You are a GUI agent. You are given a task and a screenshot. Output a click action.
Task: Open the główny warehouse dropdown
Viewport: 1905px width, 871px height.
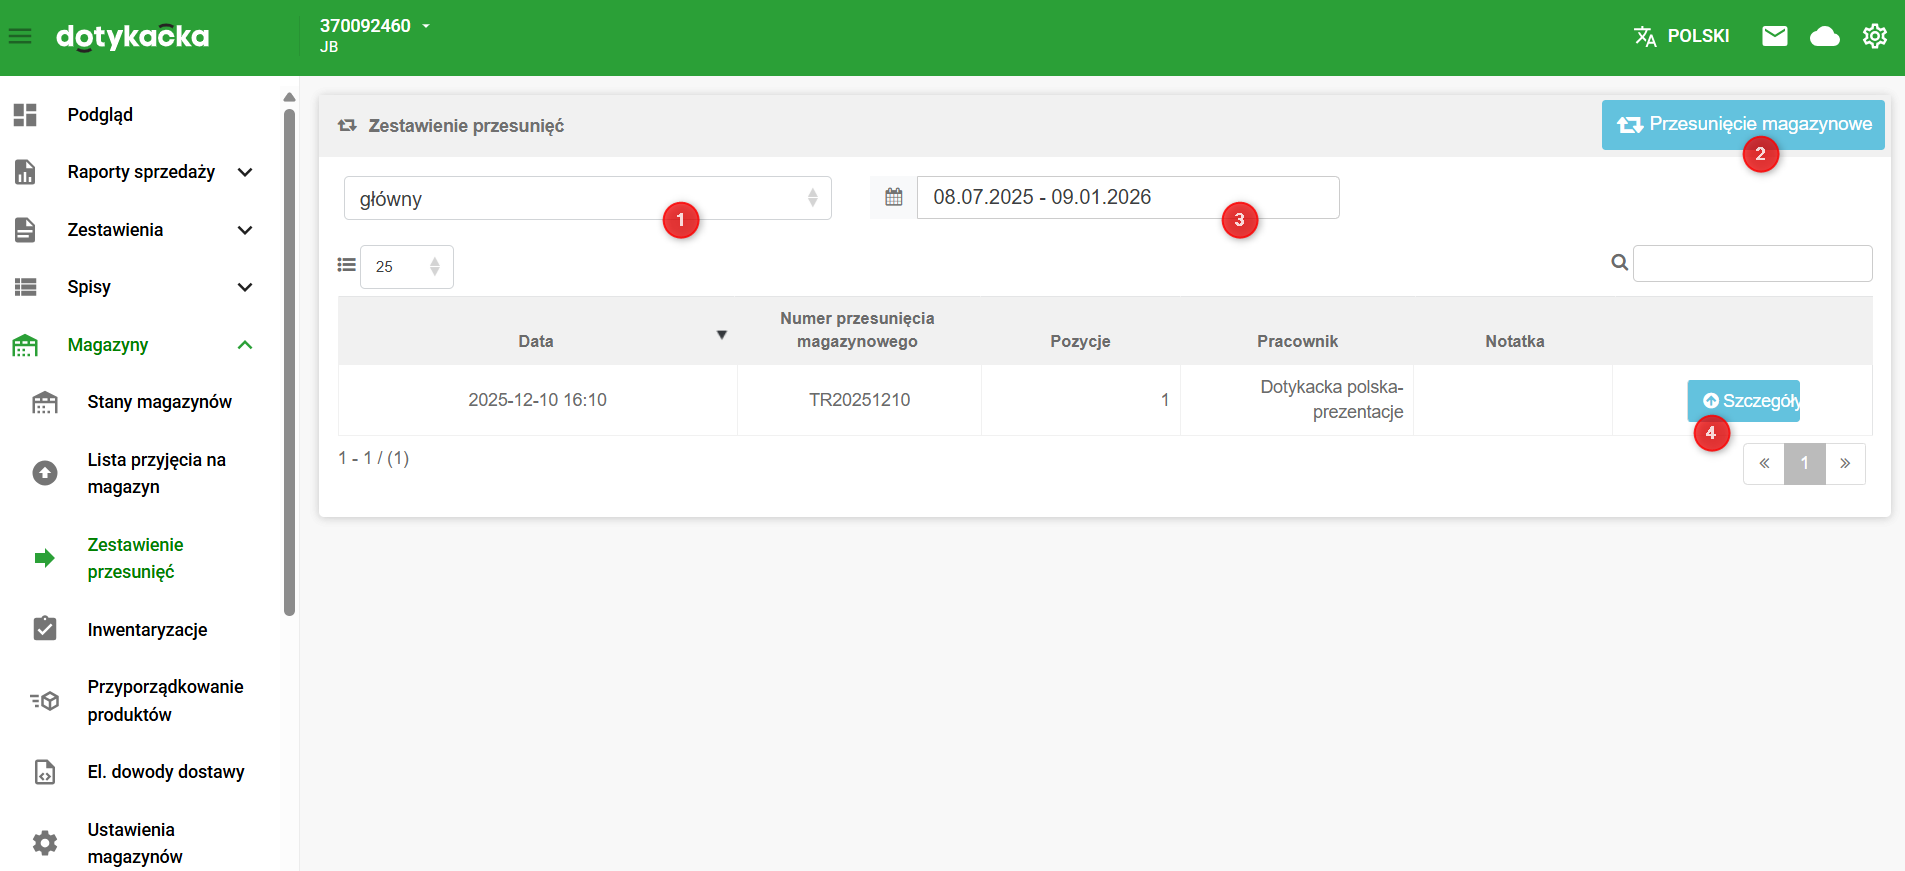tap(587, 198)
